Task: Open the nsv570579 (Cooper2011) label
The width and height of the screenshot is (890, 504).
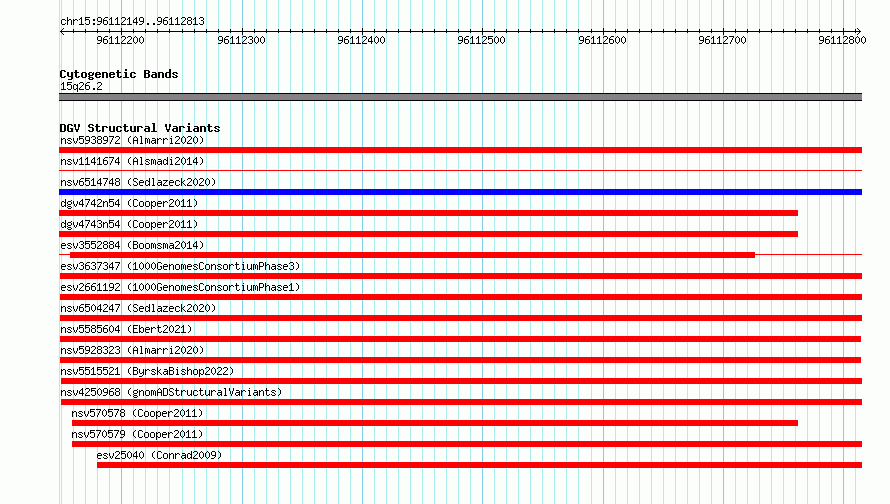Action: 137,434
